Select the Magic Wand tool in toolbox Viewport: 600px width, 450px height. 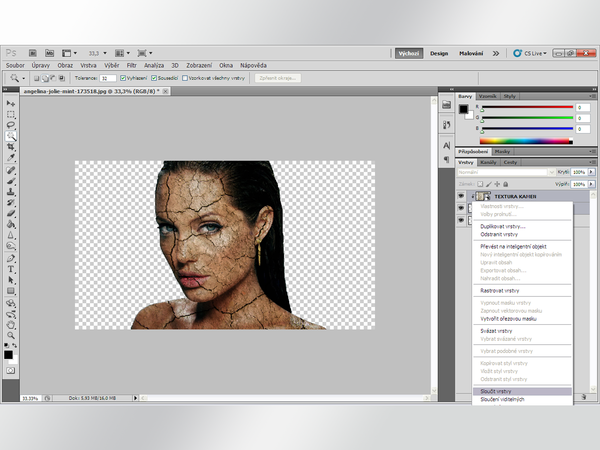click(11, 136)
